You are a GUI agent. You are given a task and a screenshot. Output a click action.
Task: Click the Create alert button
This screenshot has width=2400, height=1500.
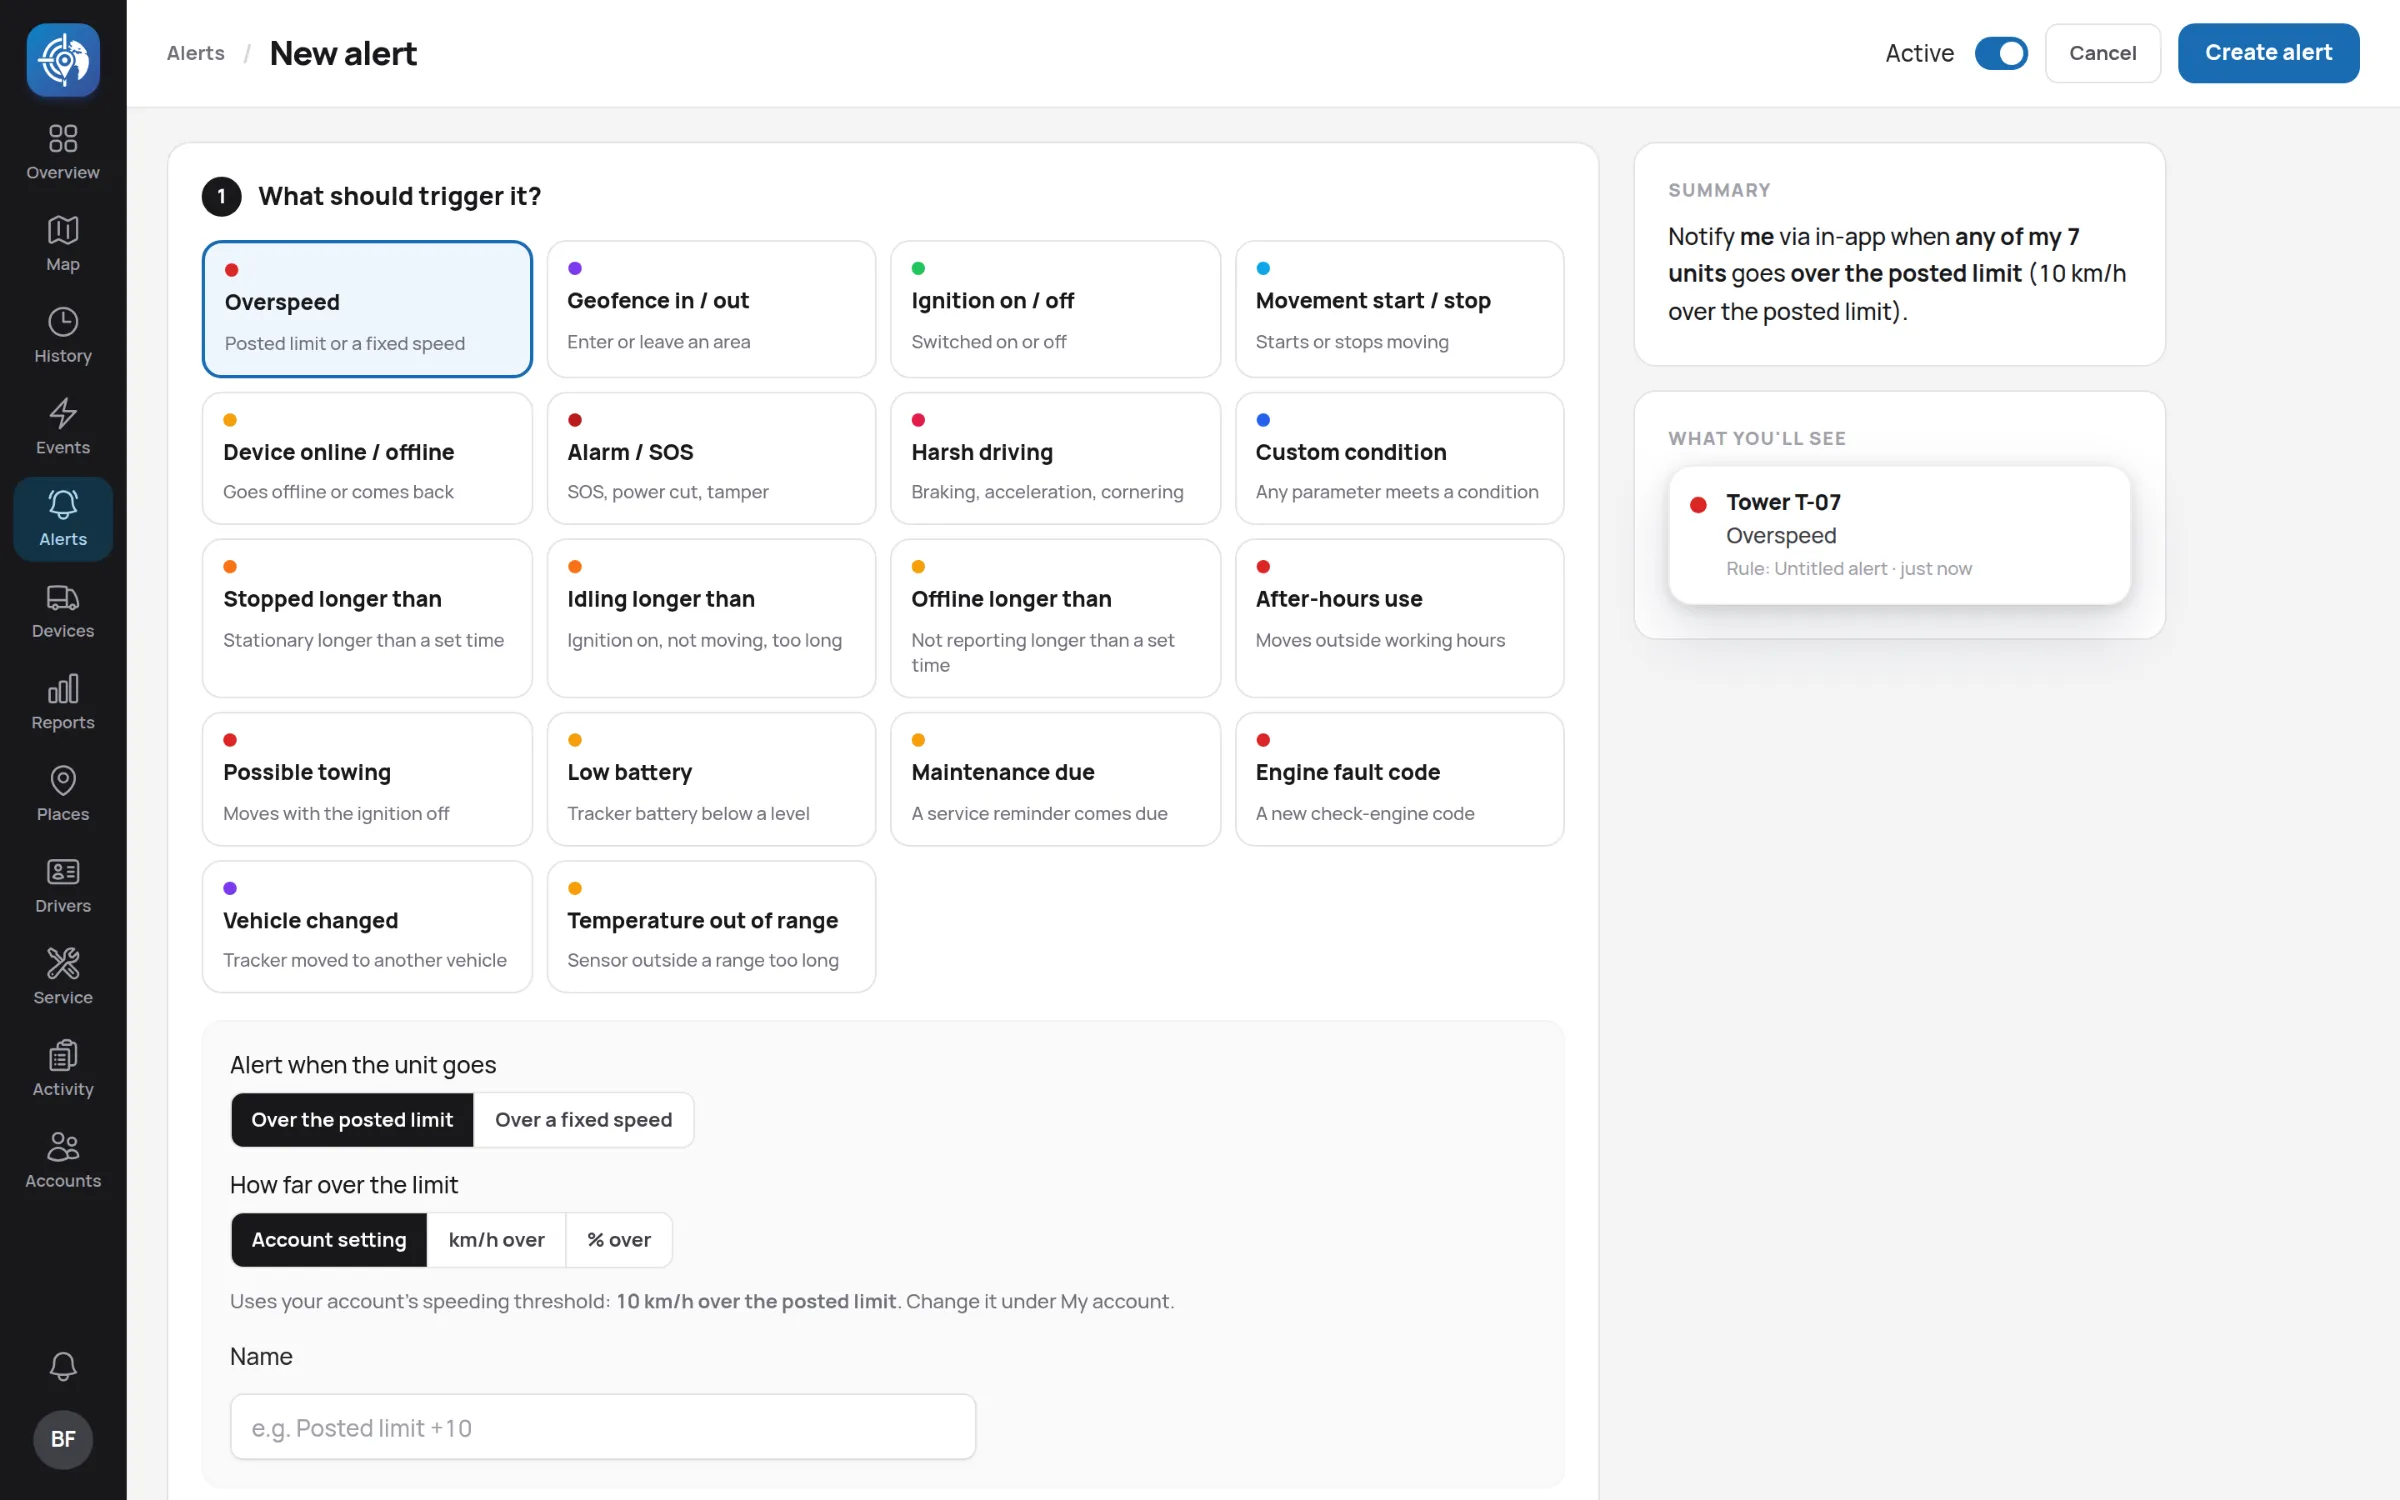[2268, 53]
